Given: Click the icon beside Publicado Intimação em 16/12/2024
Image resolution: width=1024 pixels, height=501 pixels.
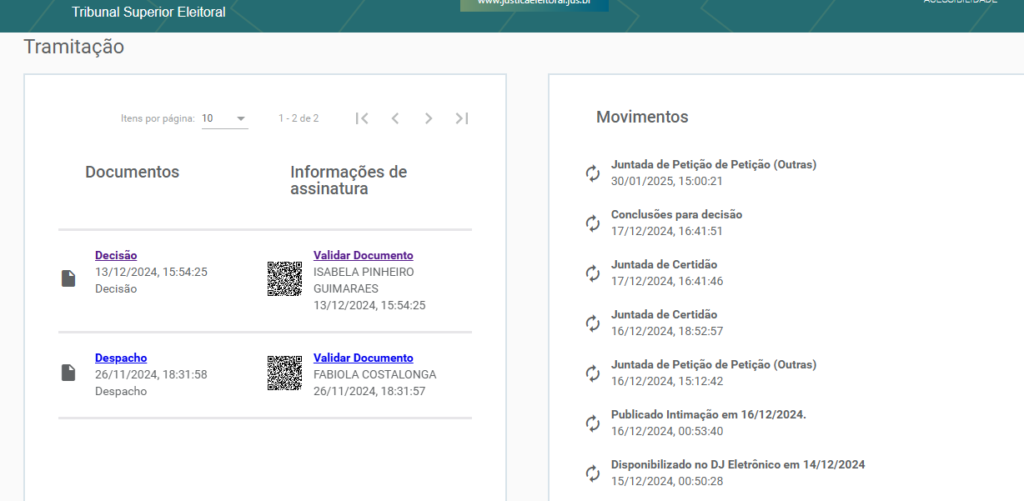Looking at the screenshot, I should coord(592,423).
